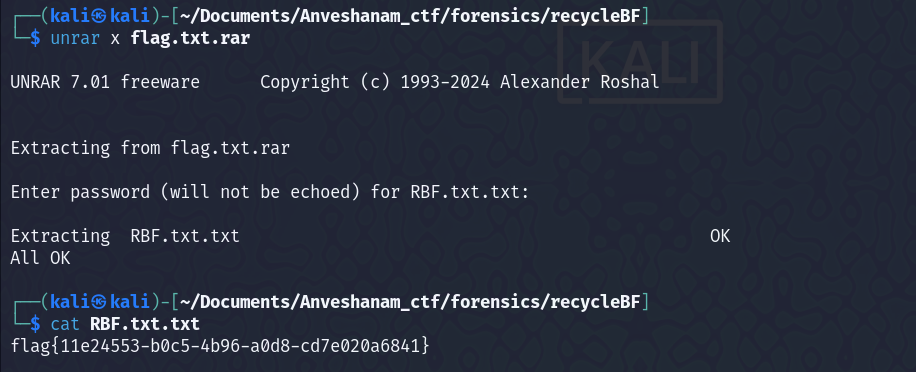Click the RBF.txt.txt name in Extracting line
The width and height of the screenshot is (916, 372).
pos(185,236)
